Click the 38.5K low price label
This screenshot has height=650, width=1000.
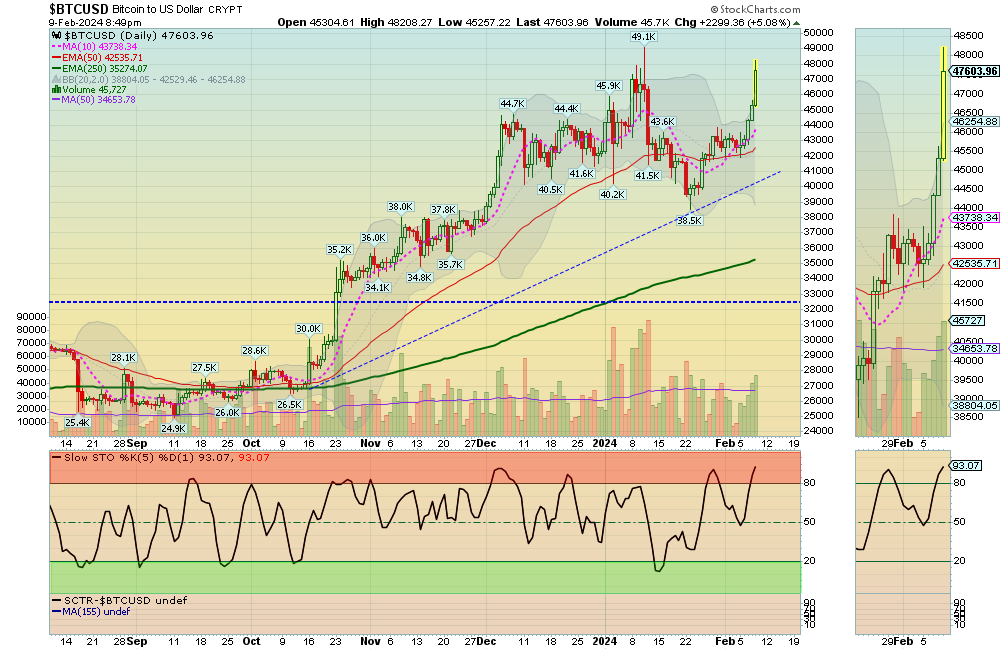(x=689, y=221)
